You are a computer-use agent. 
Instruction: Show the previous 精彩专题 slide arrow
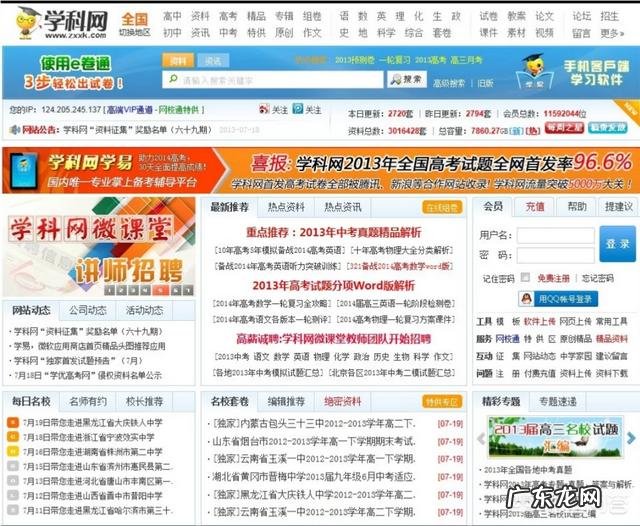point(481,438)
